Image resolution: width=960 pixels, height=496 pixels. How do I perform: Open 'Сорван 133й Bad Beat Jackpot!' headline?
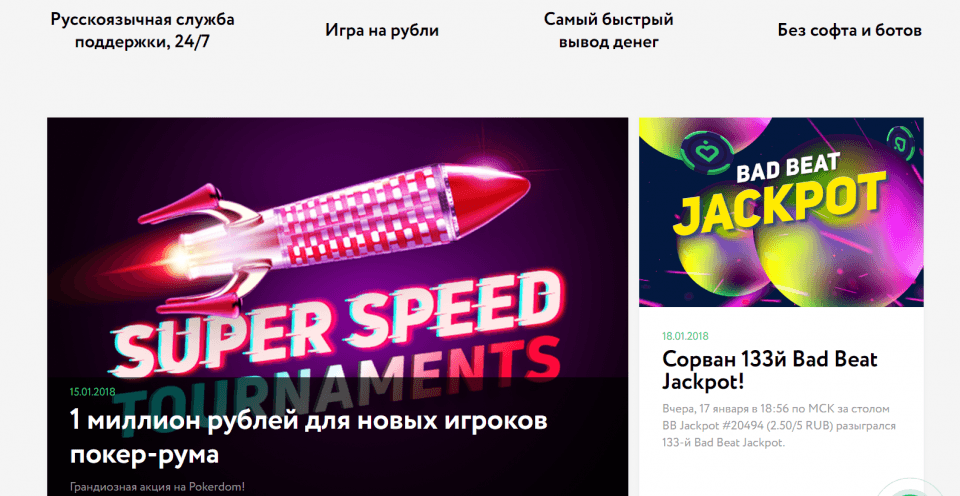coord(770,370)
